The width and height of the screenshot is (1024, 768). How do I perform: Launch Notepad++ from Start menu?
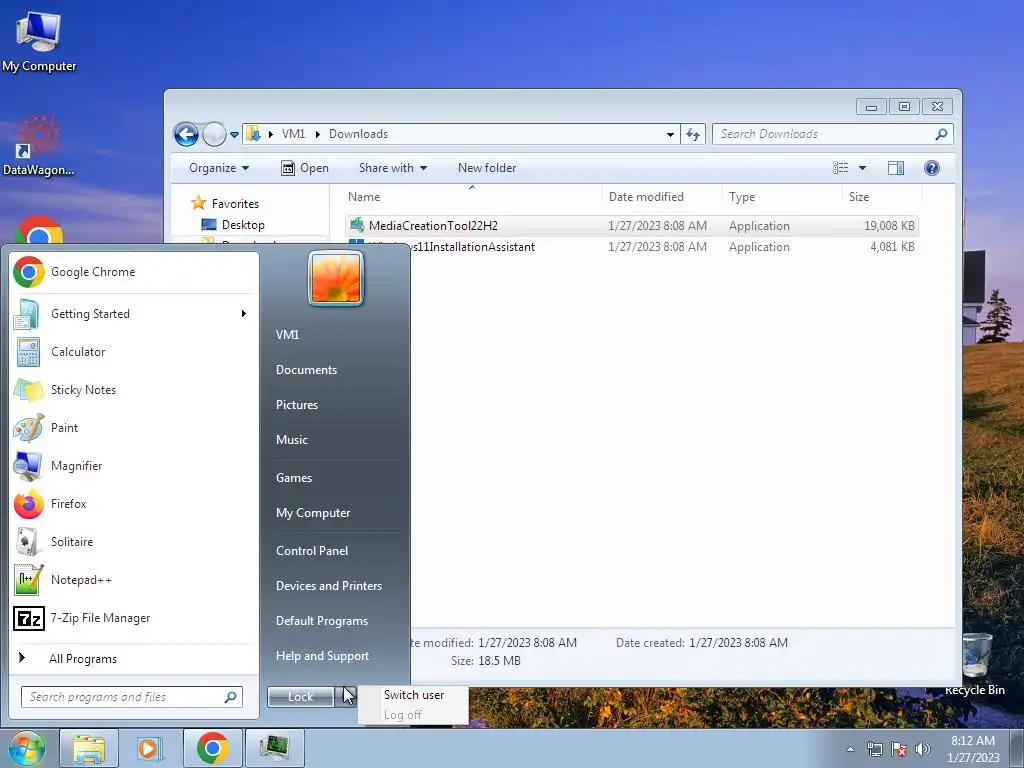(133, 580)
